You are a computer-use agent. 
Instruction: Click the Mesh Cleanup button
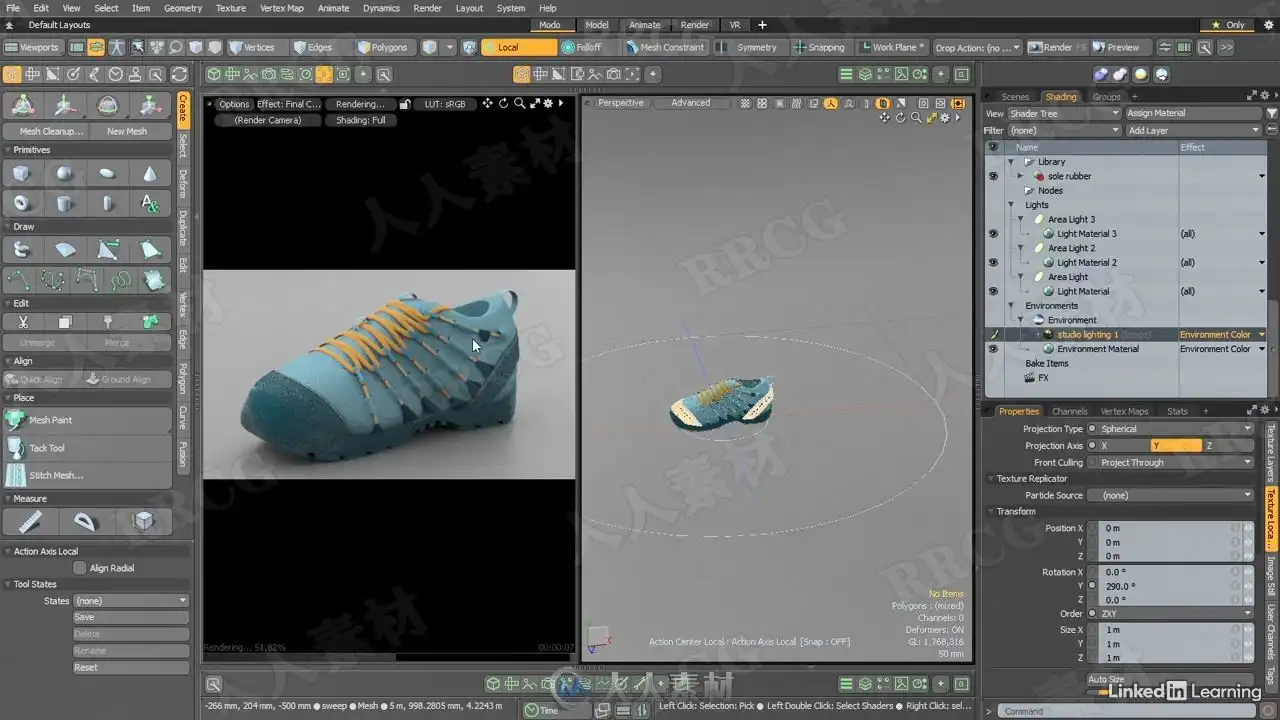(x=51, y=131)
